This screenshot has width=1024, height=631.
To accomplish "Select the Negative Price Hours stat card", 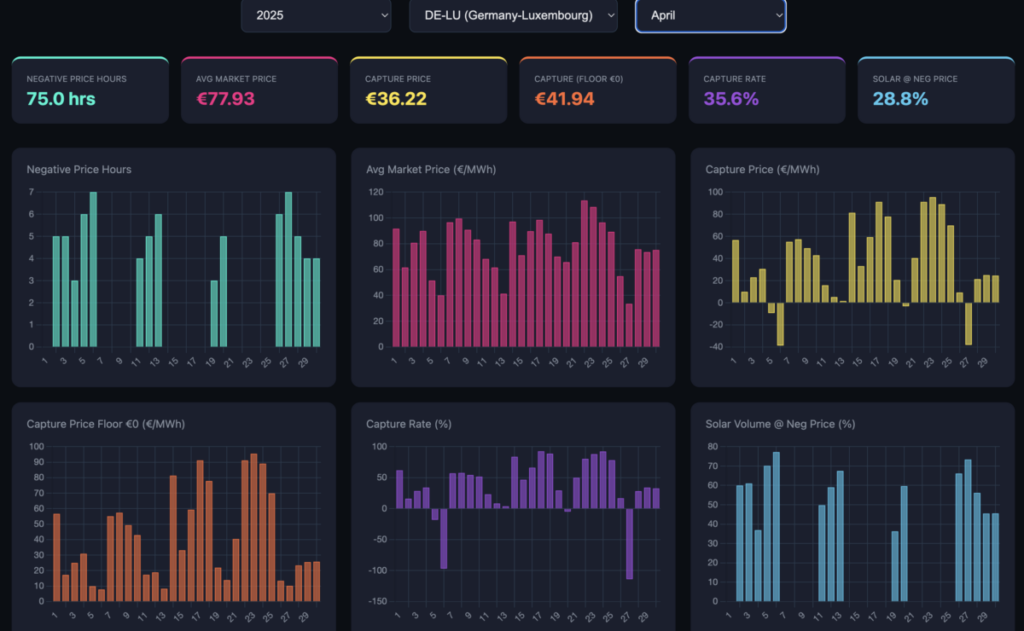I will coord(89,89).
